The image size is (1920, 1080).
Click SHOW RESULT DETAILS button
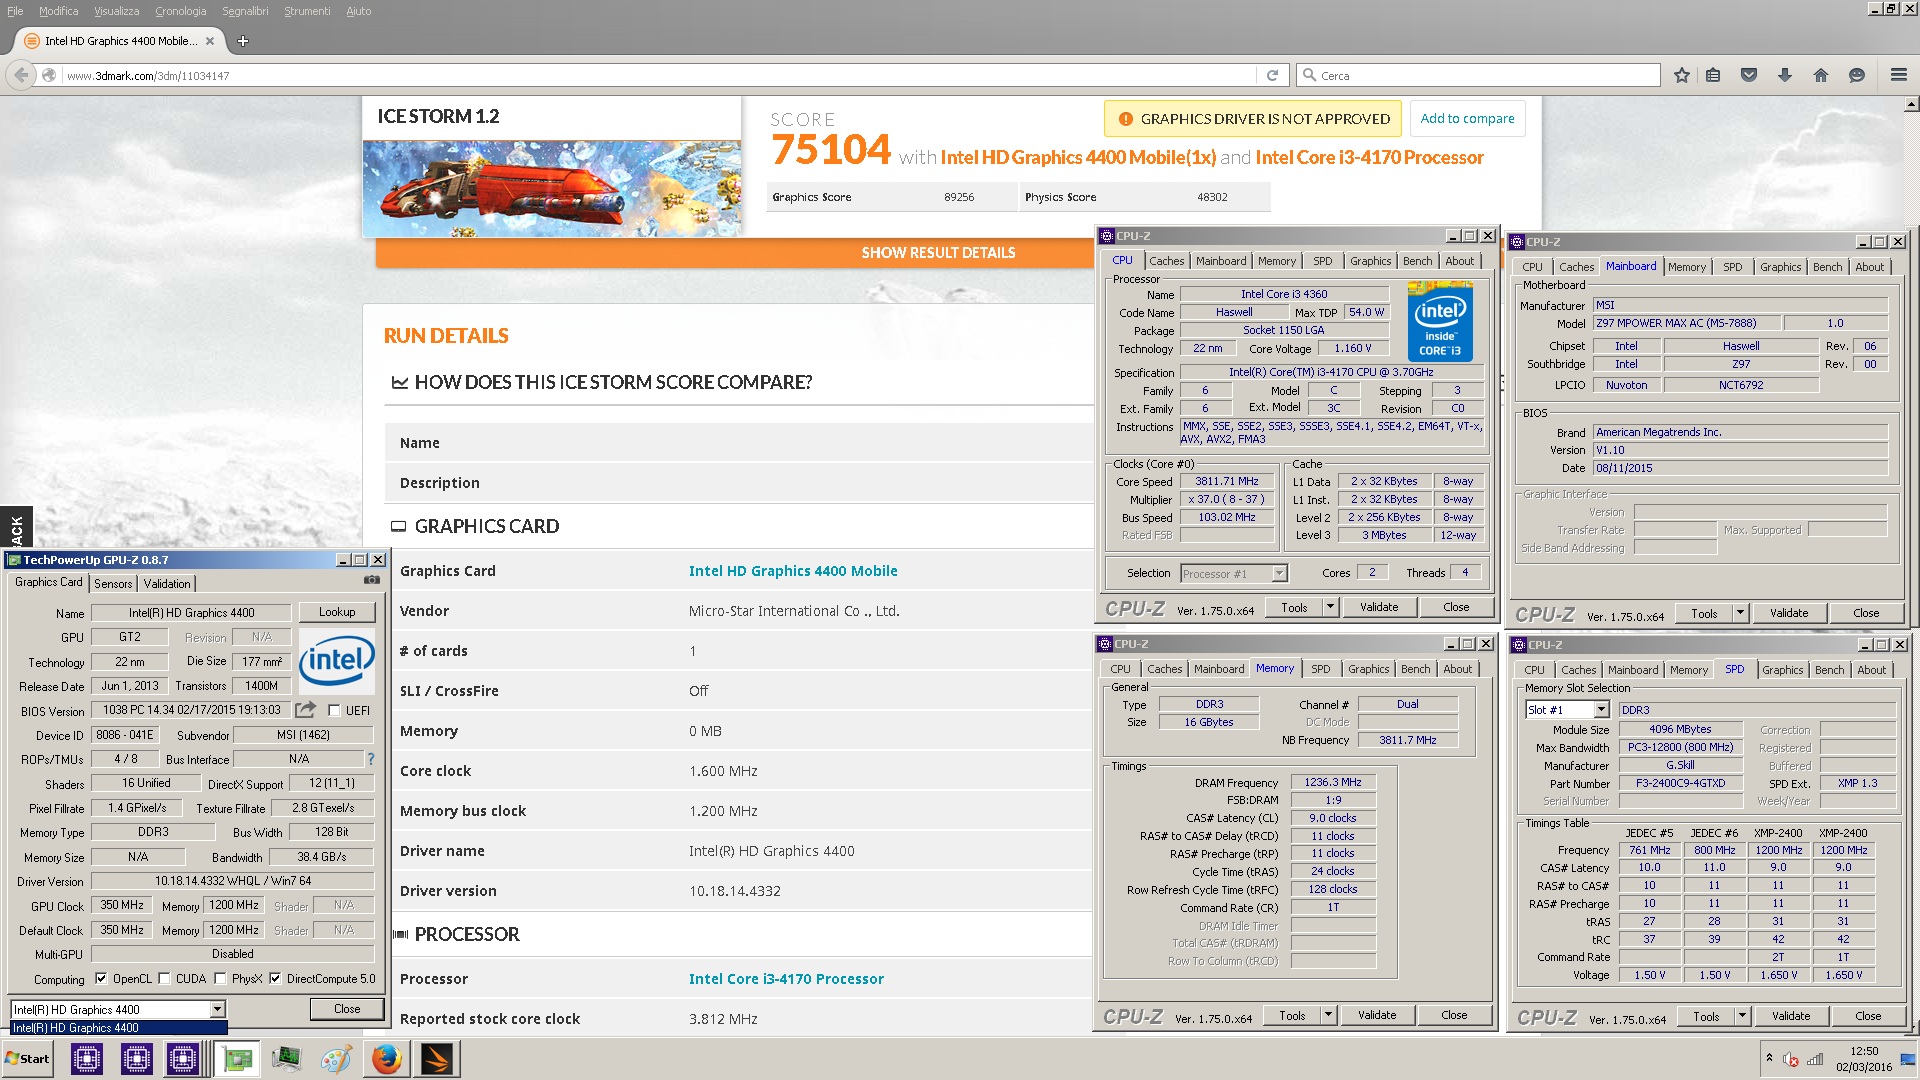point(938,253)
